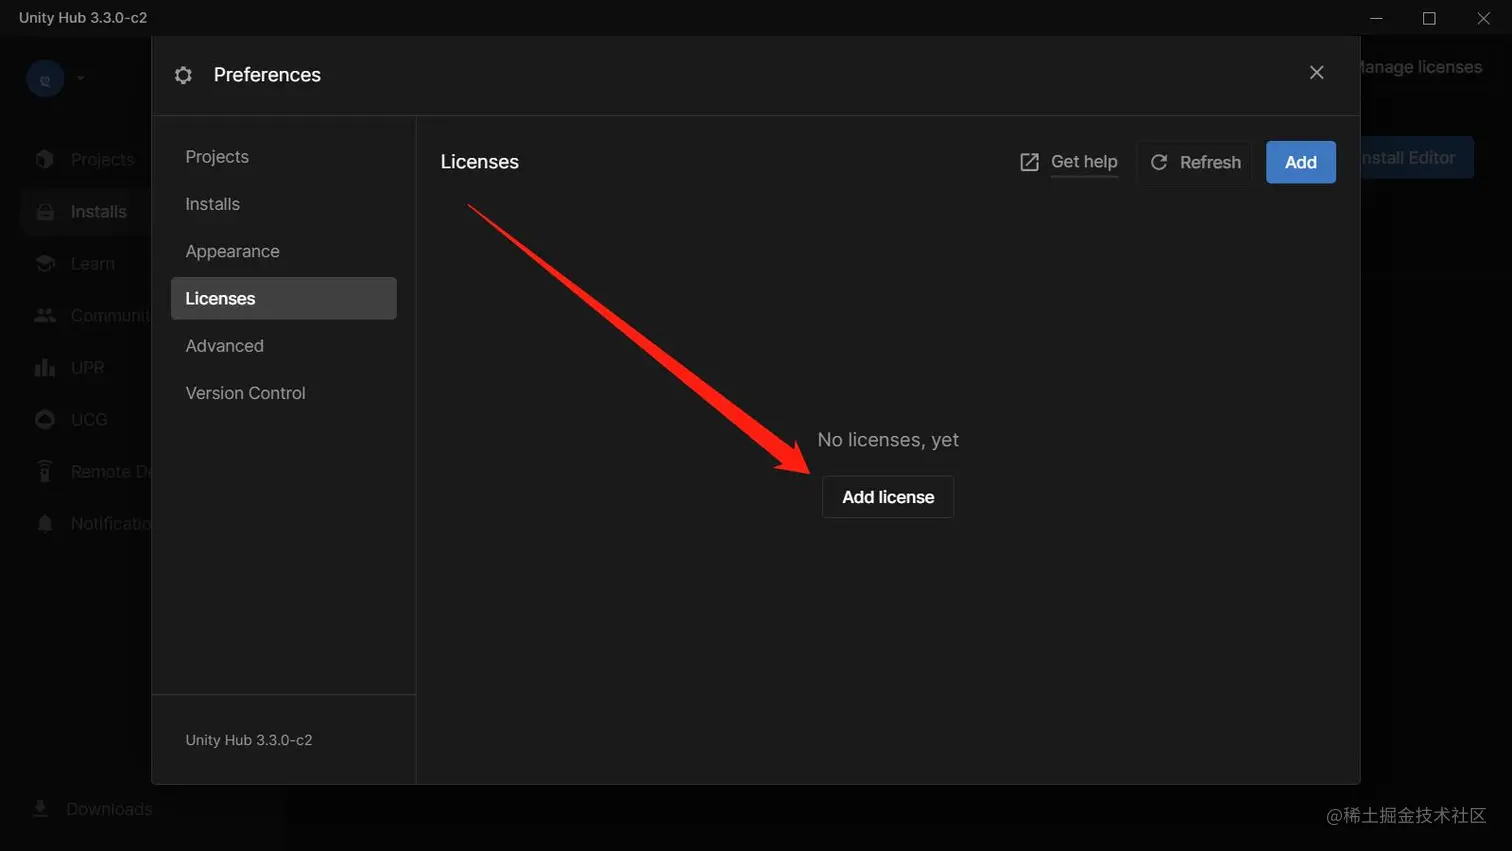Screen dimensions: 1512x851
Task: Click the Refresh circular arrow icon
Action: pyautogui.click(x=1159, y=162)
